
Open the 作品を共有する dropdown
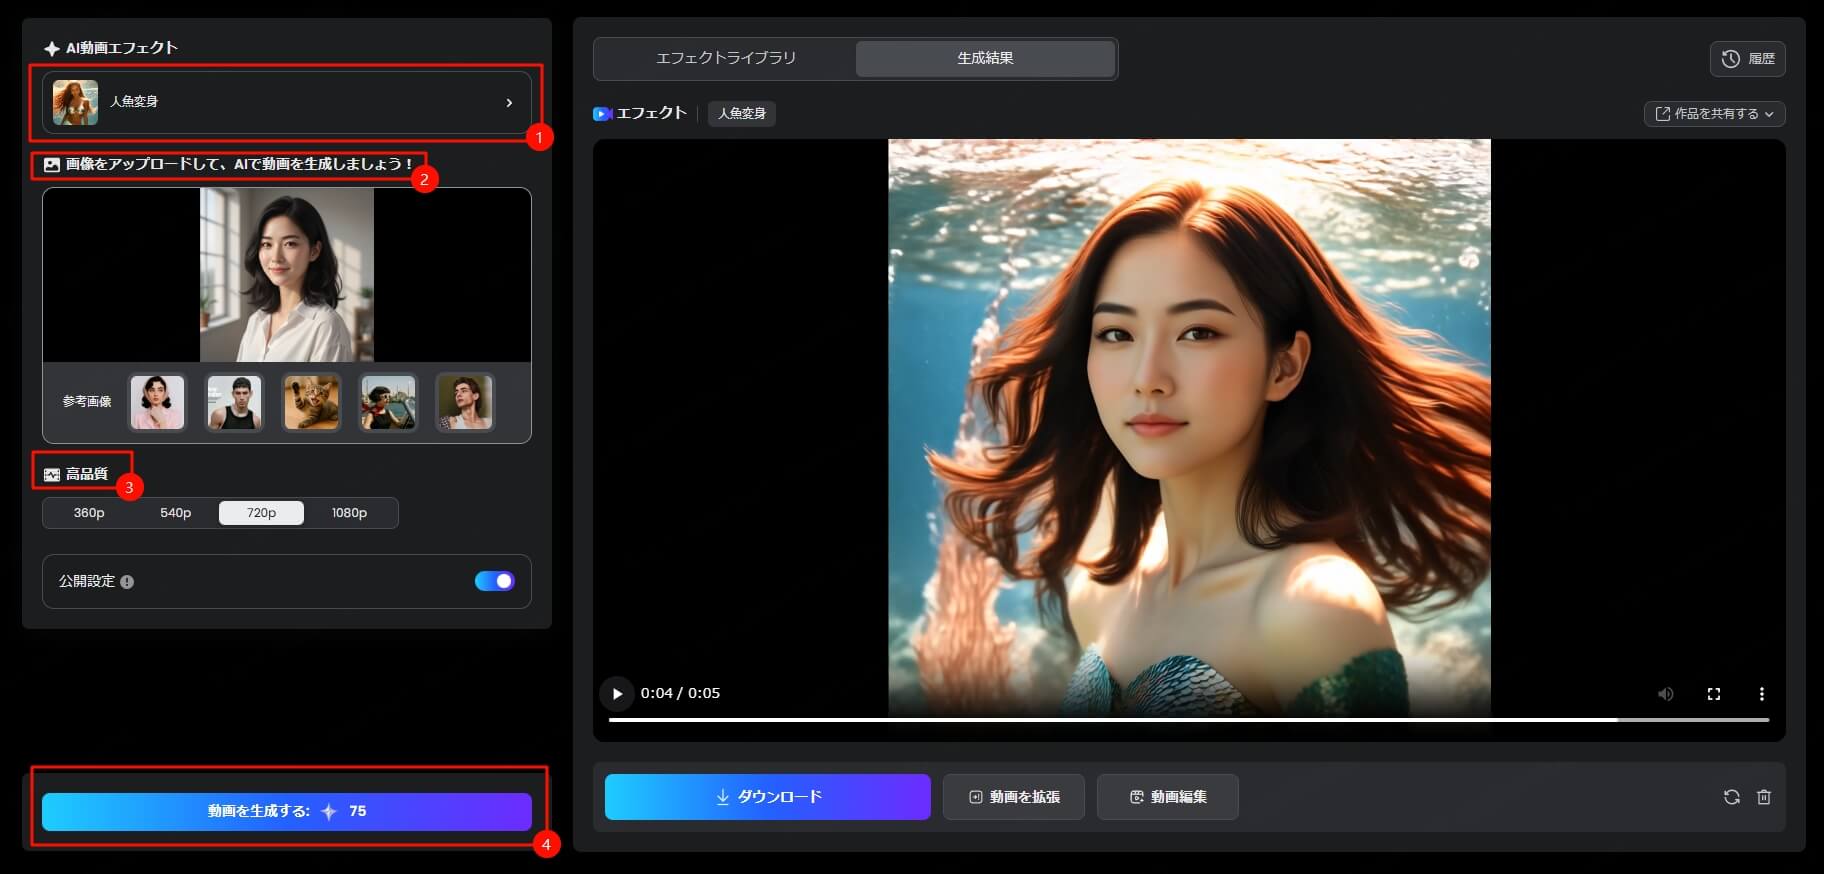1714,114
